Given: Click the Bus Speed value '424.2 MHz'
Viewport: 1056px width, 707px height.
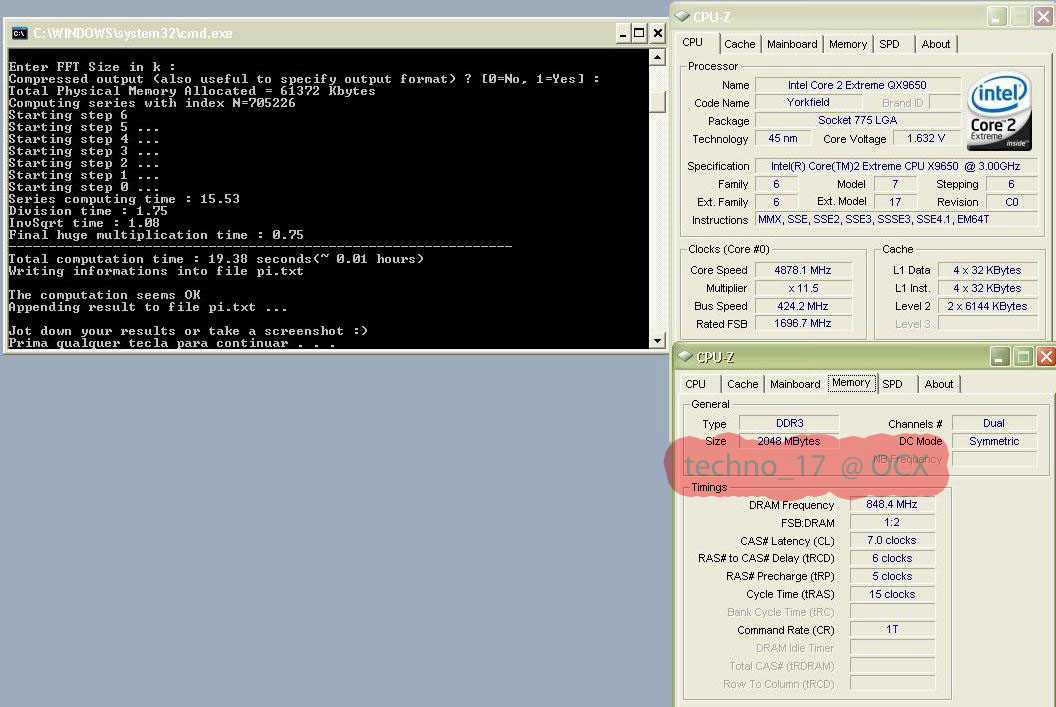Looking at the screenshot, I should (803, 306).
